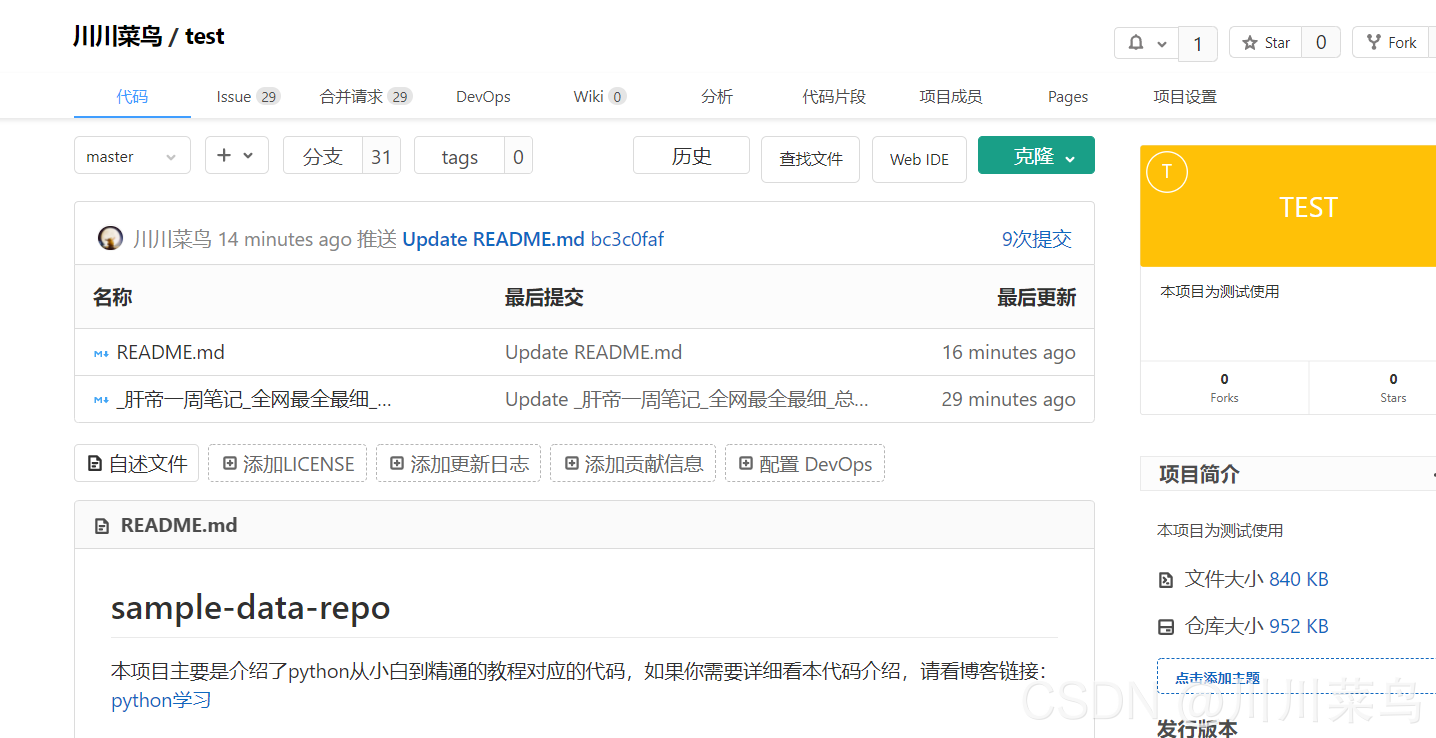Click the bc3c0faf commit hash link
This screenshot has width=1436, height=738.
point(627,239)
